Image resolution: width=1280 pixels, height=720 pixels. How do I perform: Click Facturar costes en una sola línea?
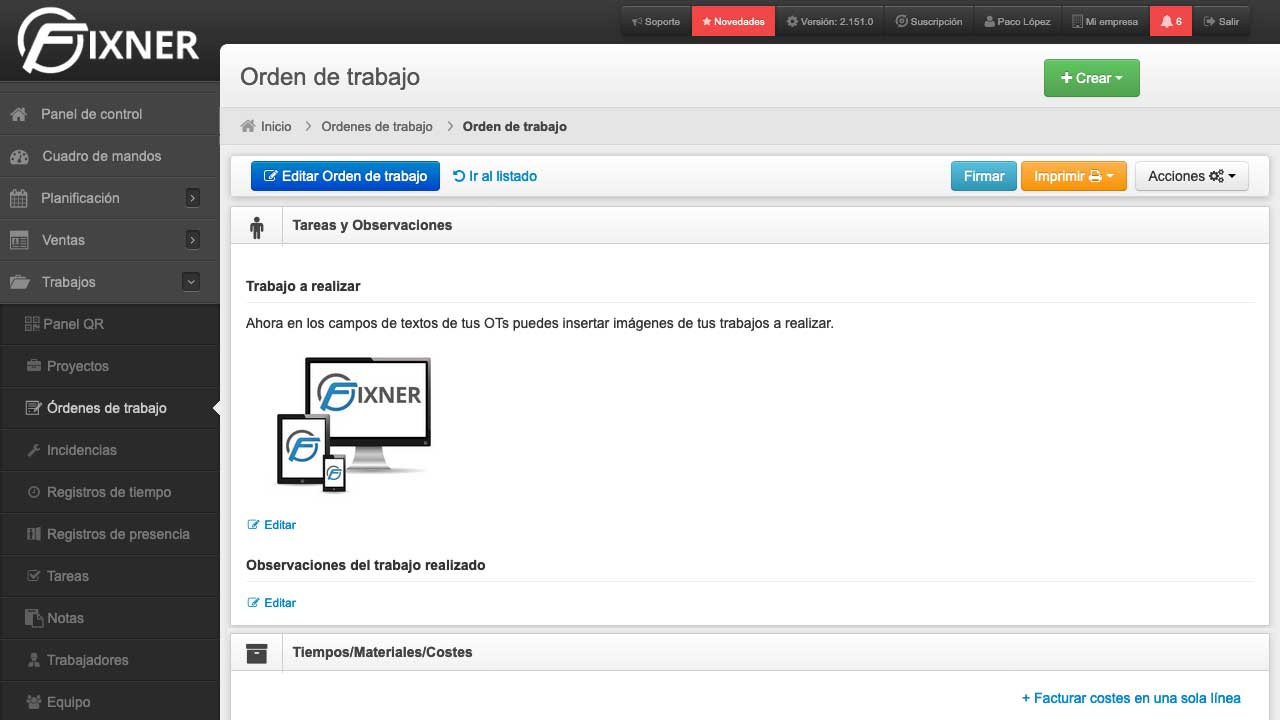[x=1131, y=698]
